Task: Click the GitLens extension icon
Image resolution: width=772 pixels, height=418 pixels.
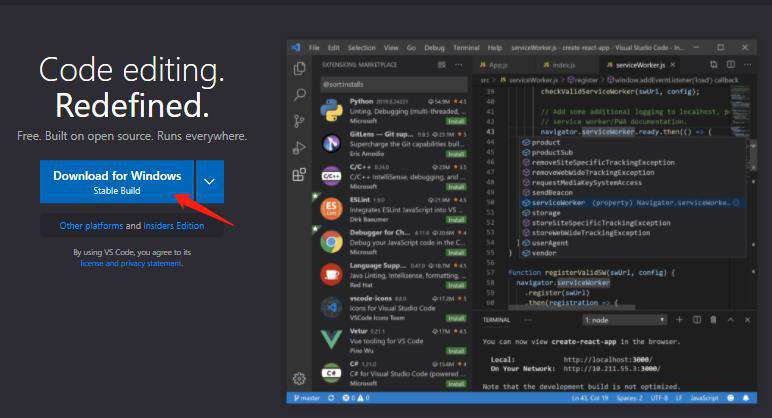Action: [x=331, y=143]
